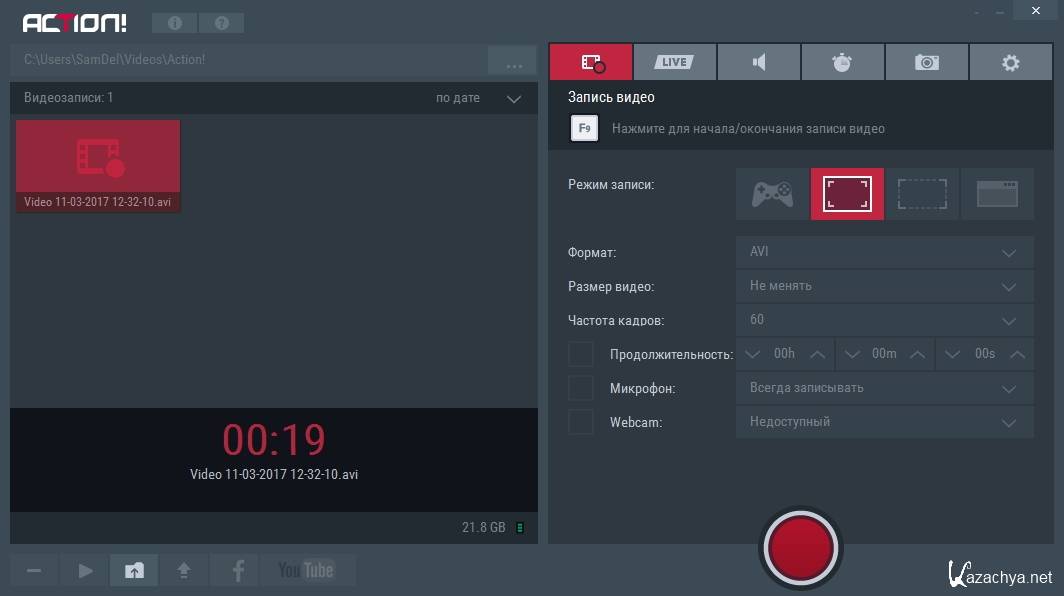The height and width of the screenshot is (596, 1064).
Task: Open the Формат AVI dropdown
Action: (884, 252)
